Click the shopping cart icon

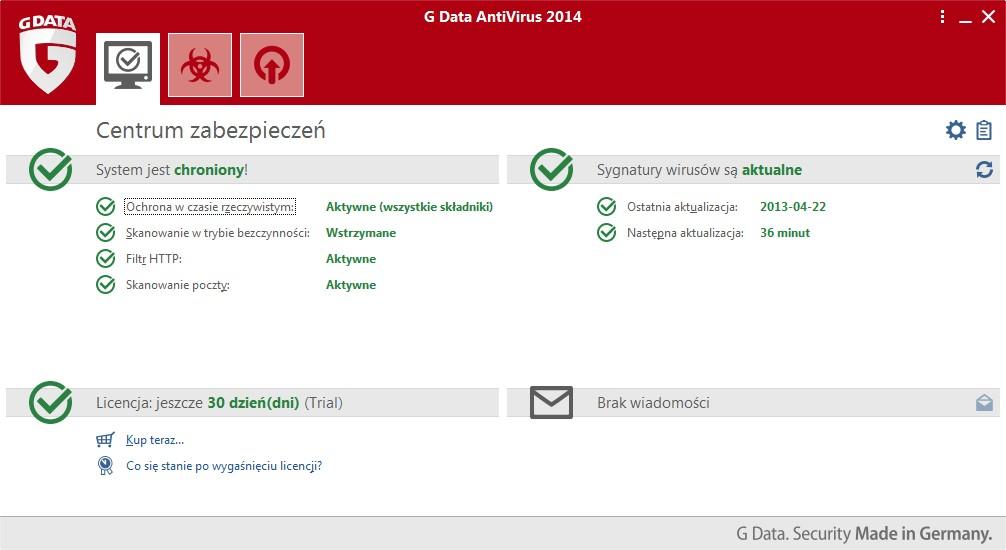[x=105, y=440]
